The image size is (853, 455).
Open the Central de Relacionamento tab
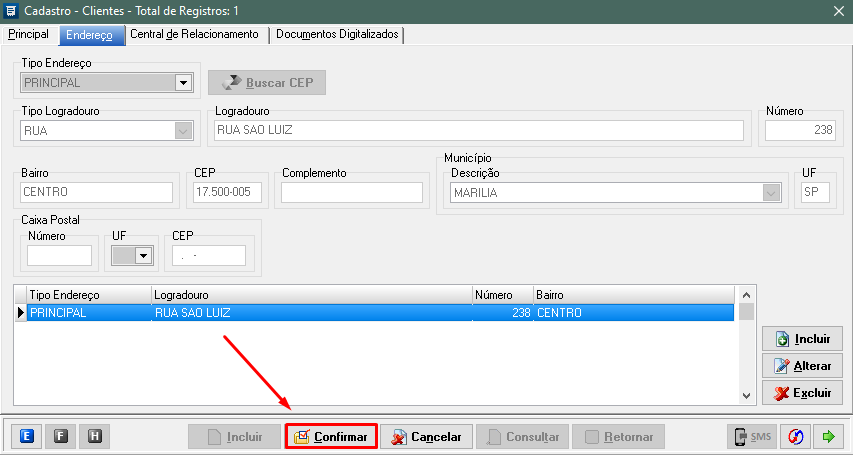pyautogui.click(x=194, y=34)
